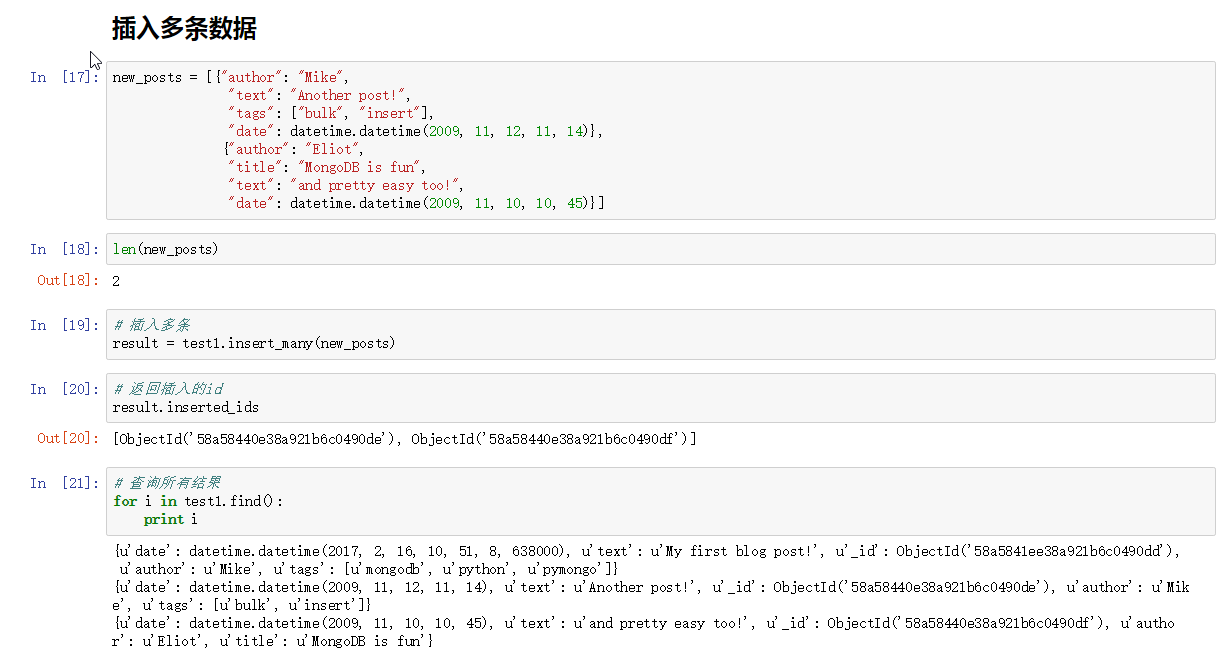Viewport: 1219px width, 661px height.
Task: Click the insert_many(new_posts) code line
Action: (x=254, y=343)
